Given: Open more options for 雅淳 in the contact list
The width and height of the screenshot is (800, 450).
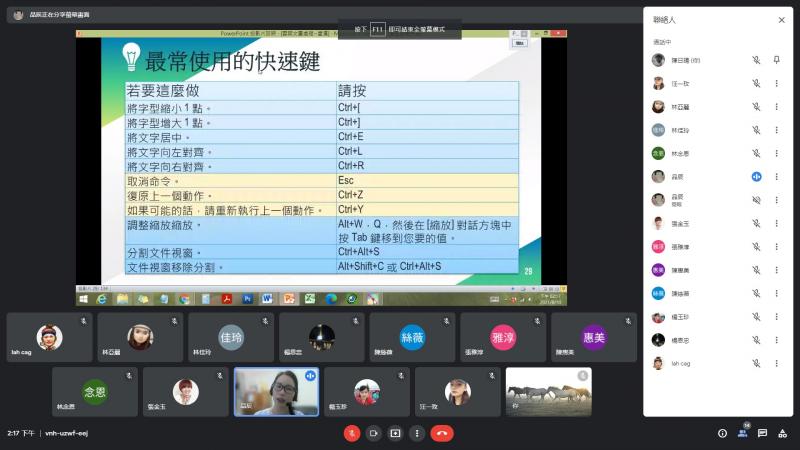Looking at the screenshot, I should click(x=777, y=246).
